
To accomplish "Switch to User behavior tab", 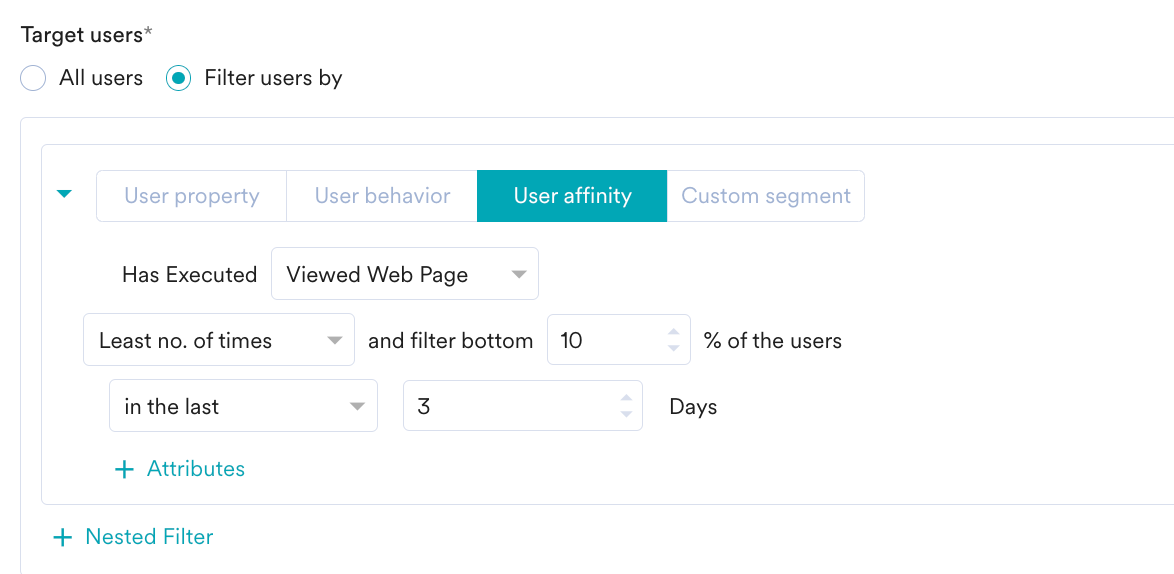I will 382,196.
